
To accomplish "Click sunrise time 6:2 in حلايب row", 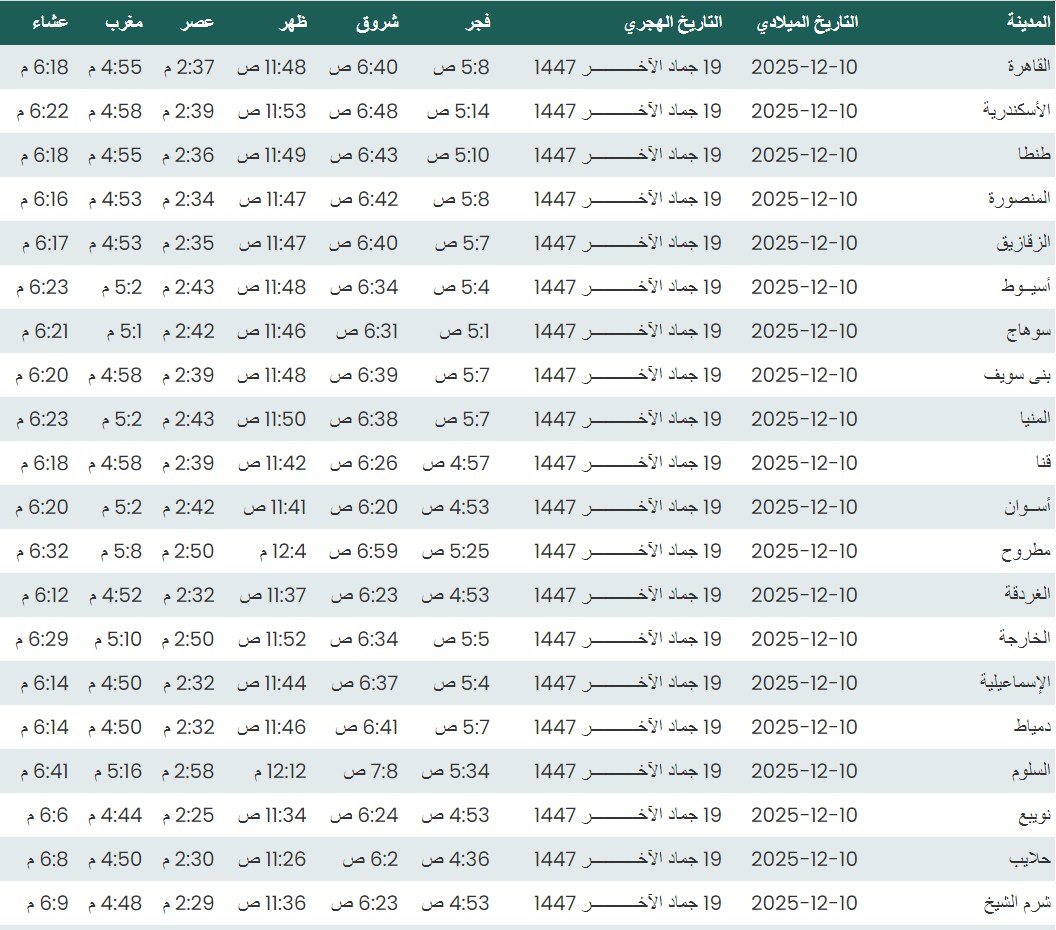I will [x=370, y=859].
